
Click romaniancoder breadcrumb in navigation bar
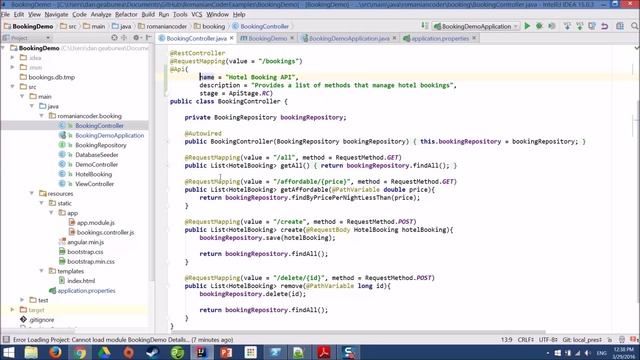click(x=162, y=26)
